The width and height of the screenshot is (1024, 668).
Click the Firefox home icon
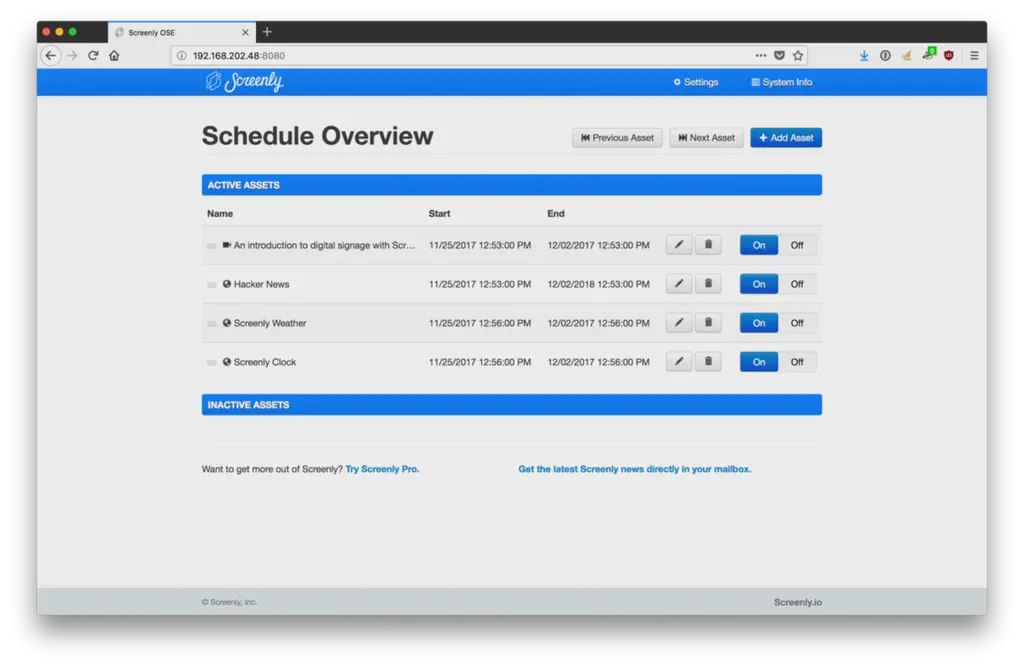point(114,55)
